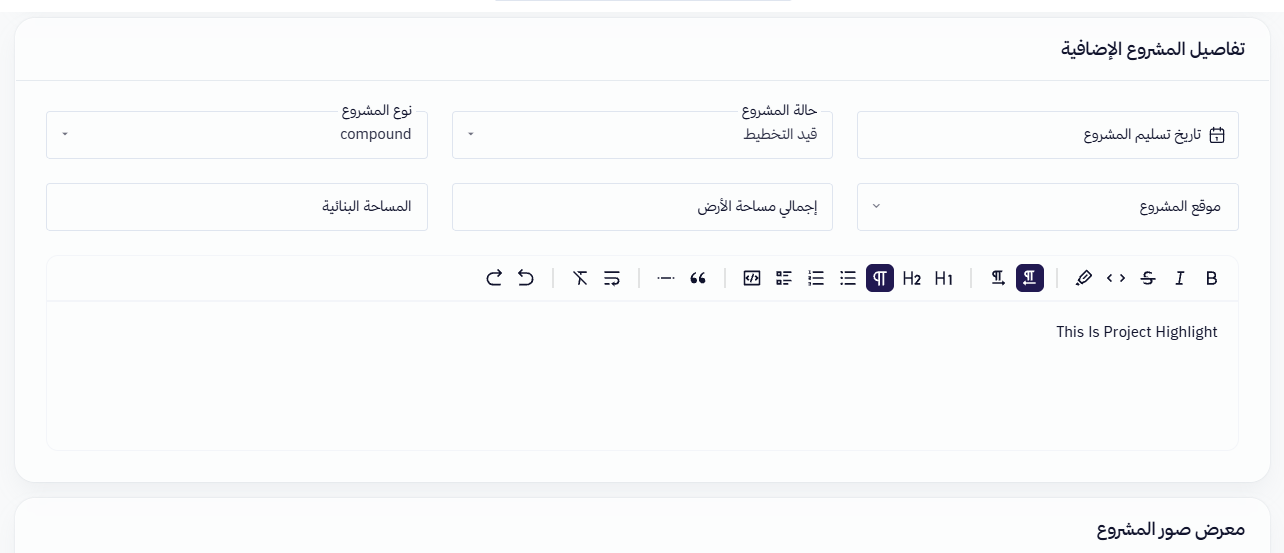
Task: Toggle right-to-left text direction
Action: [1030, 278]
